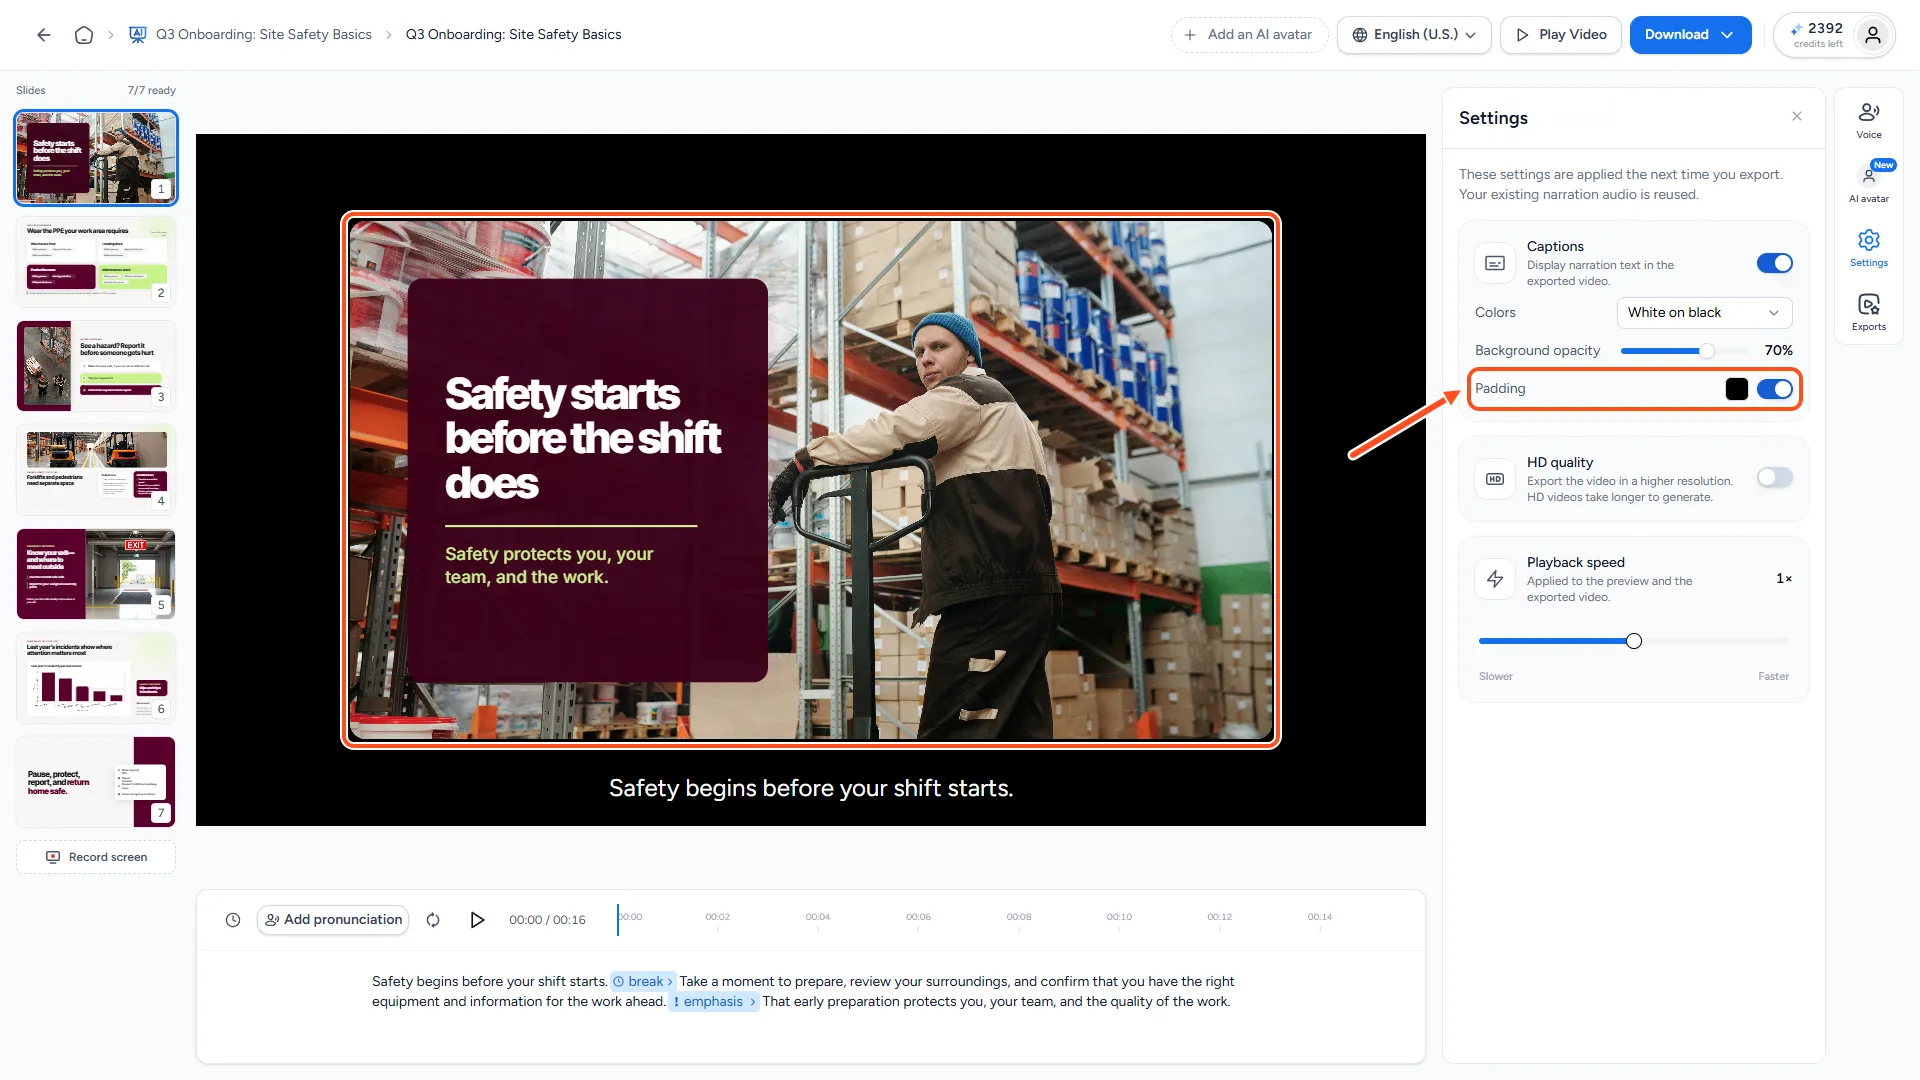This screenshot has height=1080, width=1920.
Task: Click the 2392 credits left indicator
Action: (1819, 35)
